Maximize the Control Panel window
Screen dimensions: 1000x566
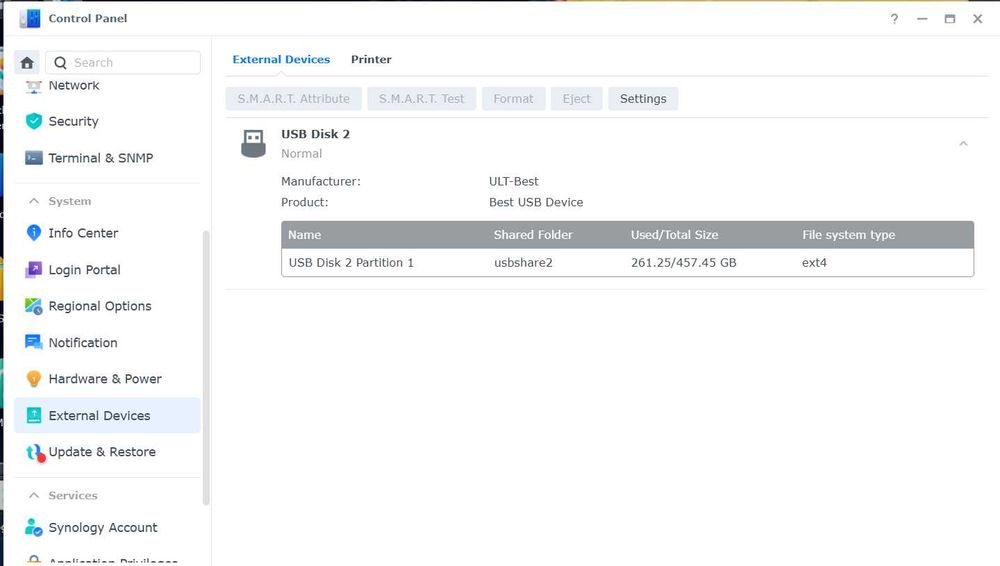tap(950, 19)
